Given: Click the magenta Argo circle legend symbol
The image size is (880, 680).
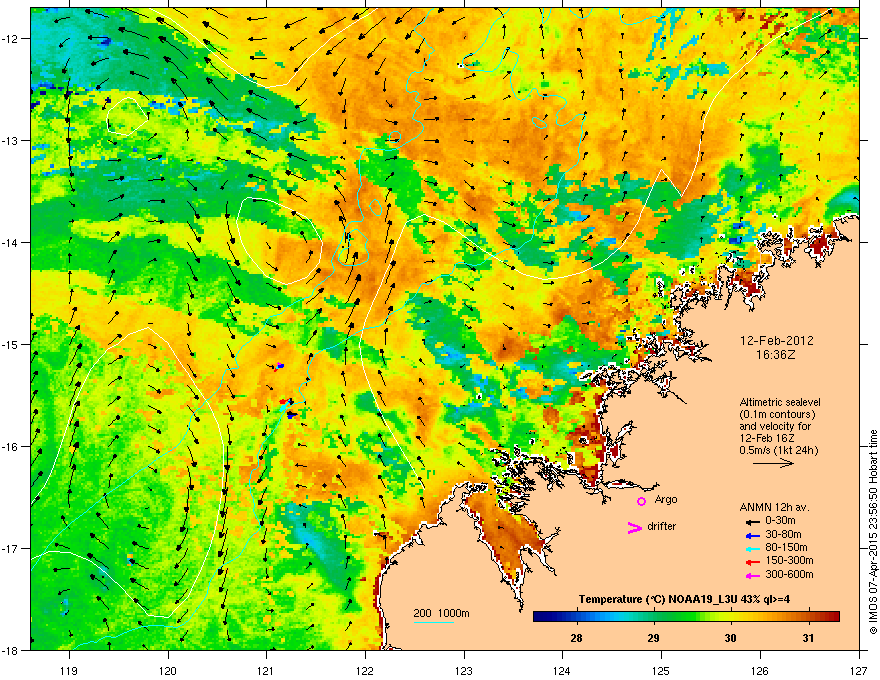Looking at the screenshot, I should coord(641,501).
